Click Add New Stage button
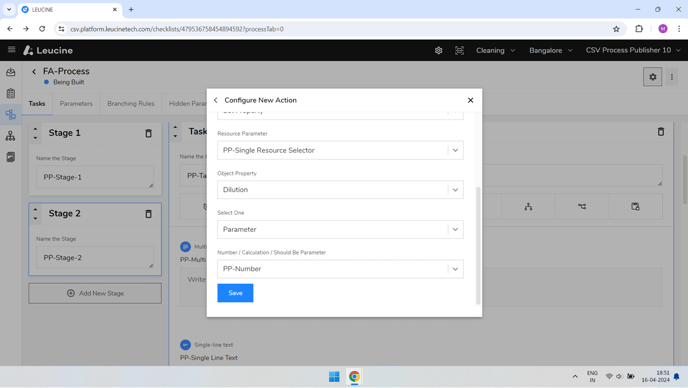The width and height of the screenshot is (688, 388). click(95, 293)
